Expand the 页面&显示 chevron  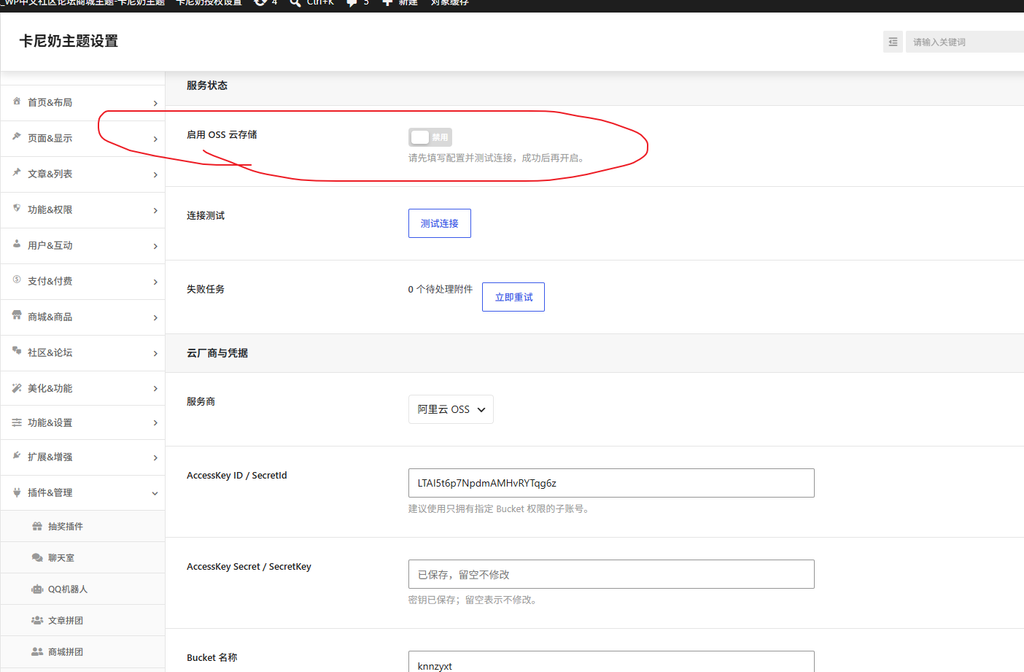click(x=155, y=139)
